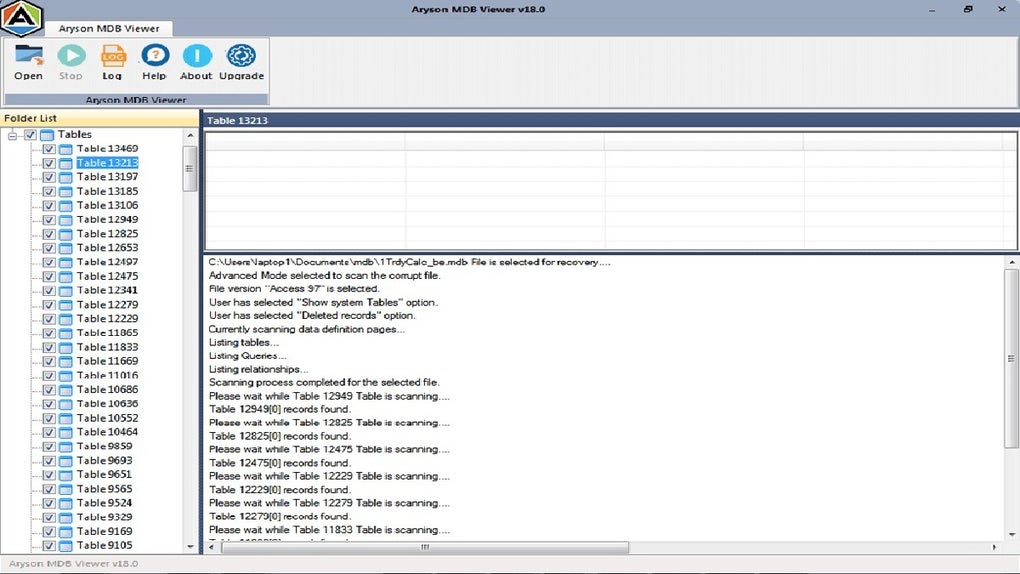Select Table 9105 in the folder list
Image resolution: width=1020 pixels, height=574 pixels.
point(104,545)
